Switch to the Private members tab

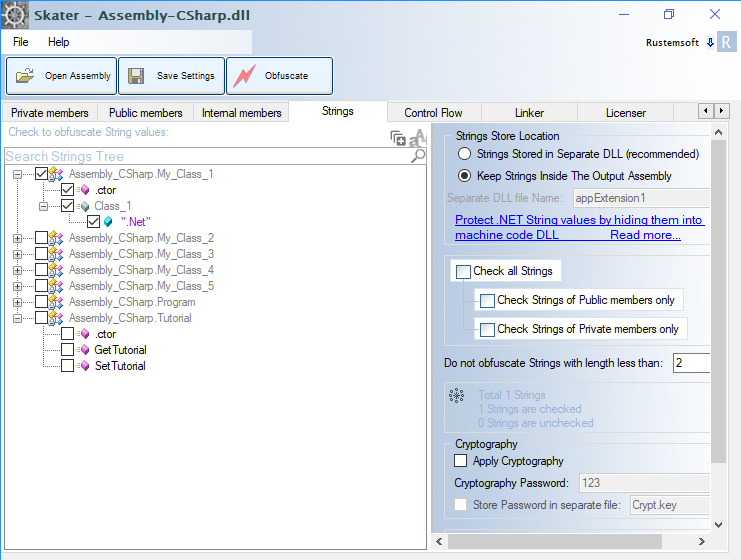(x=50, y=113)
